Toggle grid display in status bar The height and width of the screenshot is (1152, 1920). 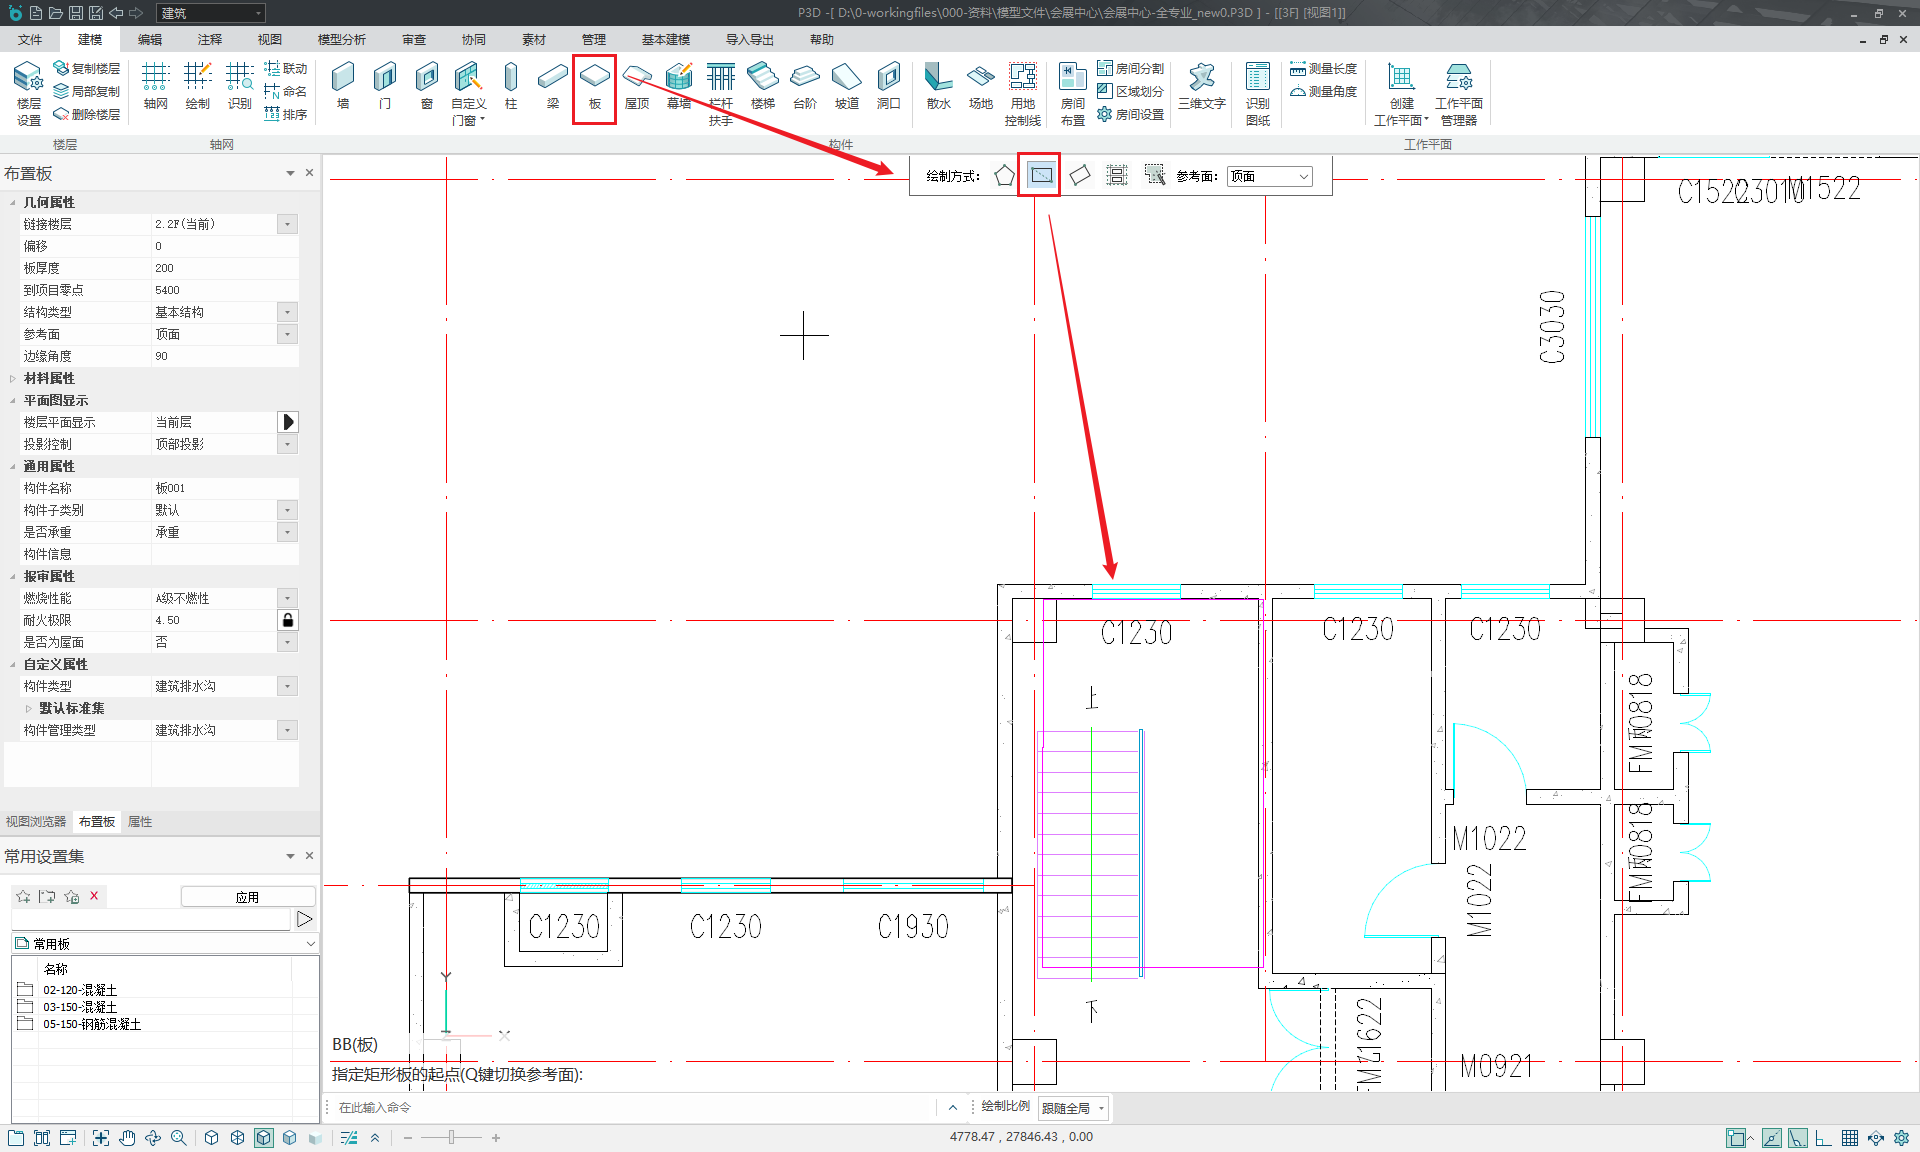(x=1850, y=1138)
